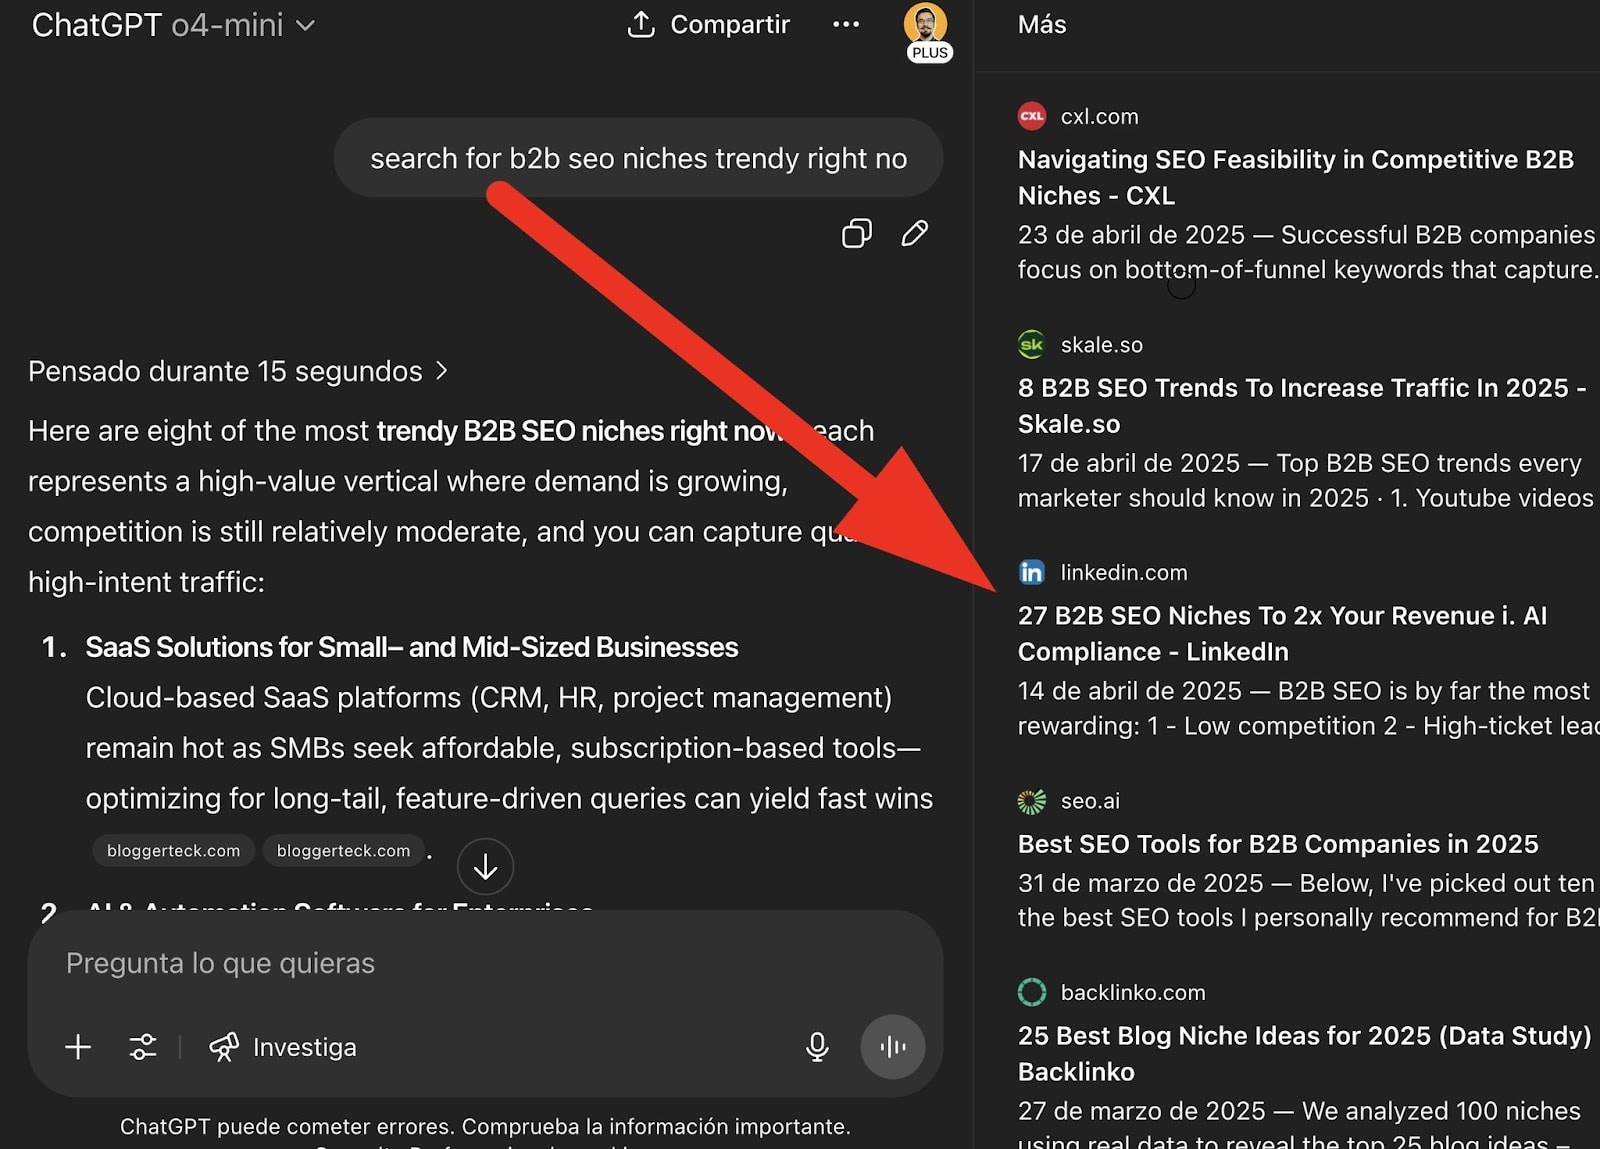Click the ChatGPT puede cometer errores disclaimer
The height and width of the screenshot is (1149, 1600).
click(485, 1127)
